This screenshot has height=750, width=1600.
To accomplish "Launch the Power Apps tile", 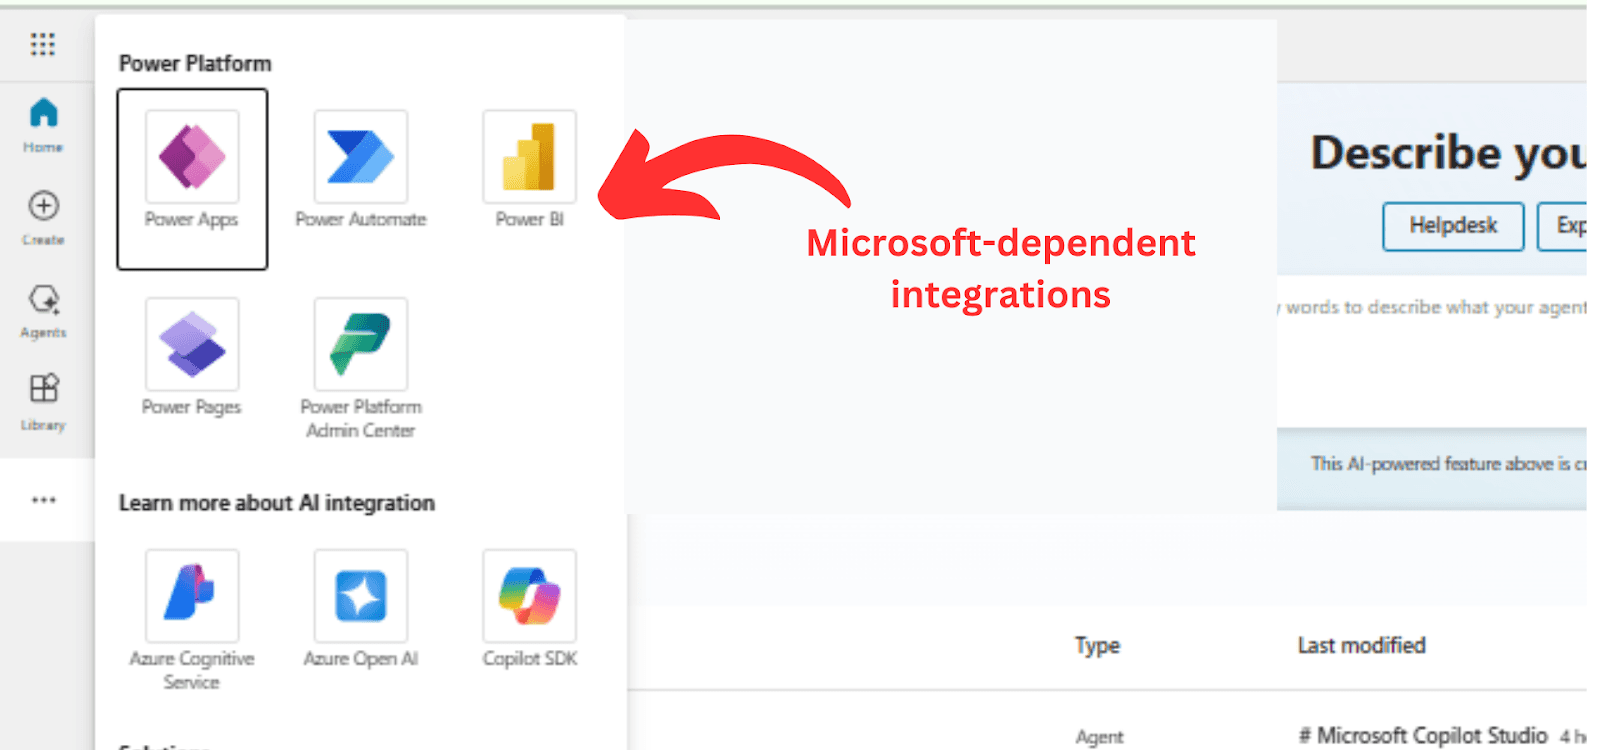I will [192, 179].
